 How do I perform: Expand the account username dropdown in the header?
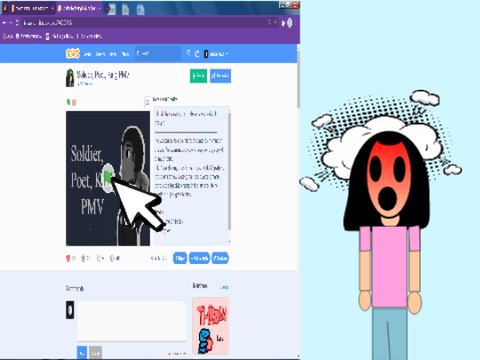point(216,54)
